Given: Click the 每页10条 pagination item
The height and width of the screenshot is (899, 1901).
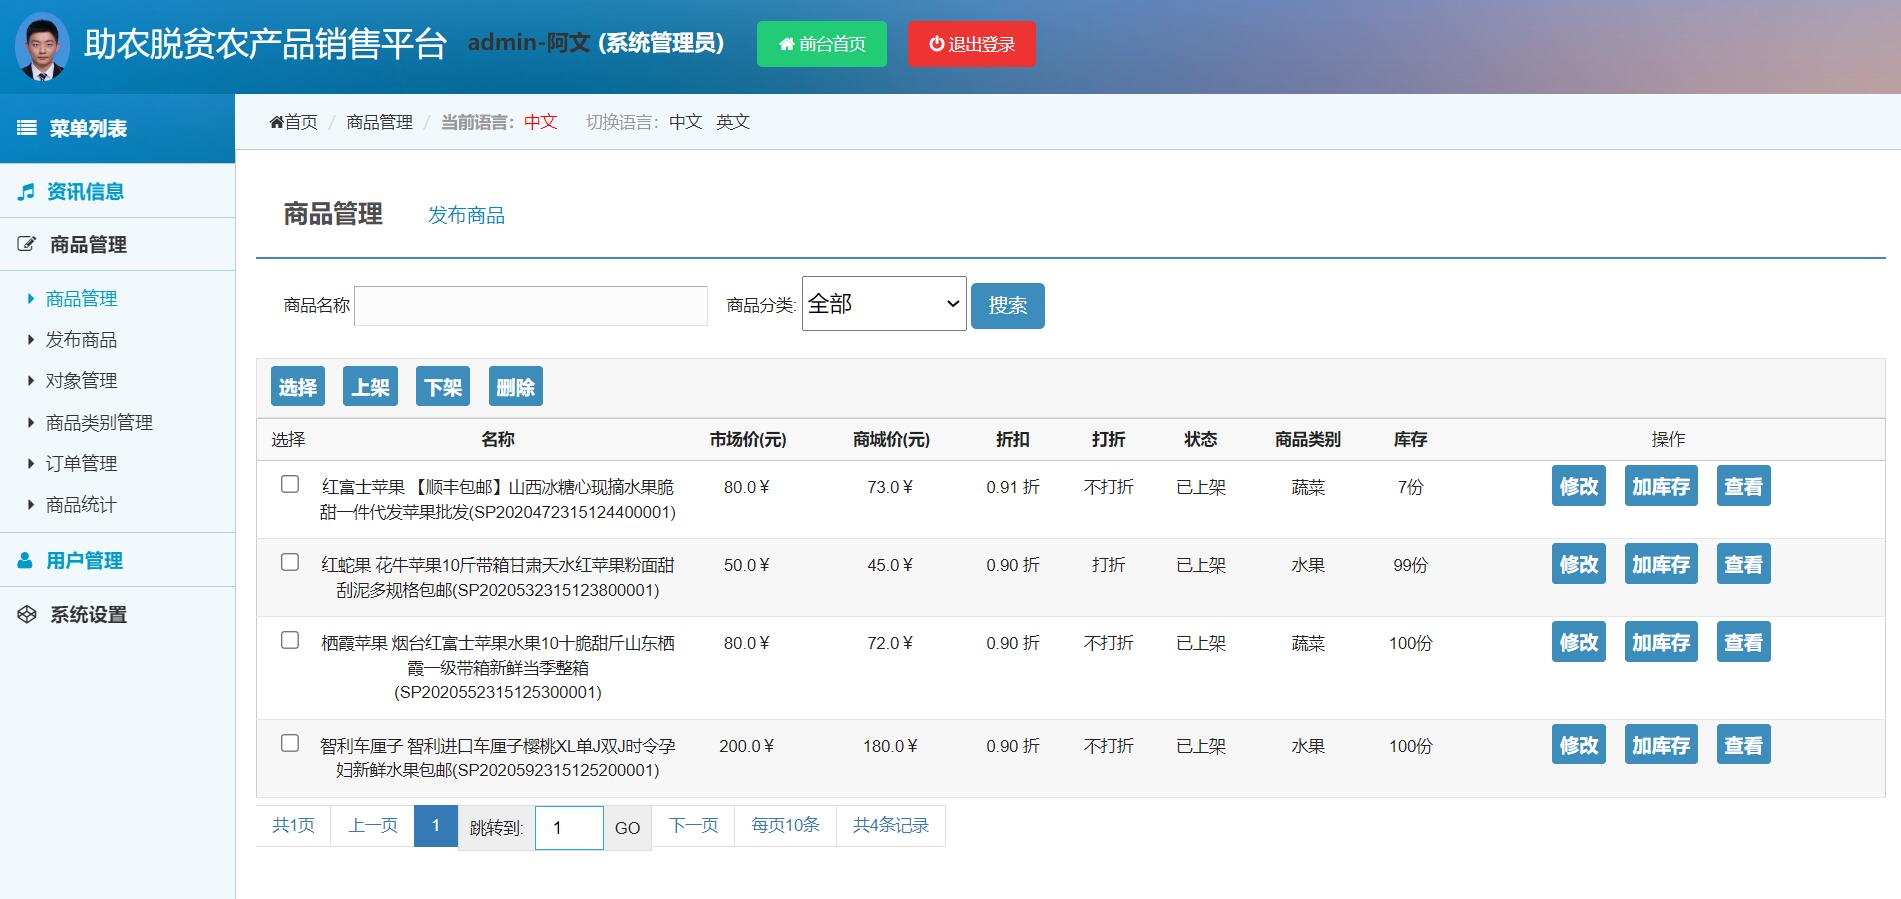Looking at the screenshot, I should click(785, 825).
